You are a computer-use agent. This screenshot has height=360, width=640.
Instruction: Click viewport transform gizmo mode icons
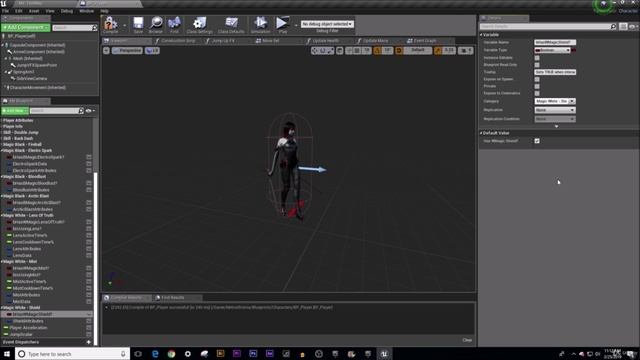(322, 51)
